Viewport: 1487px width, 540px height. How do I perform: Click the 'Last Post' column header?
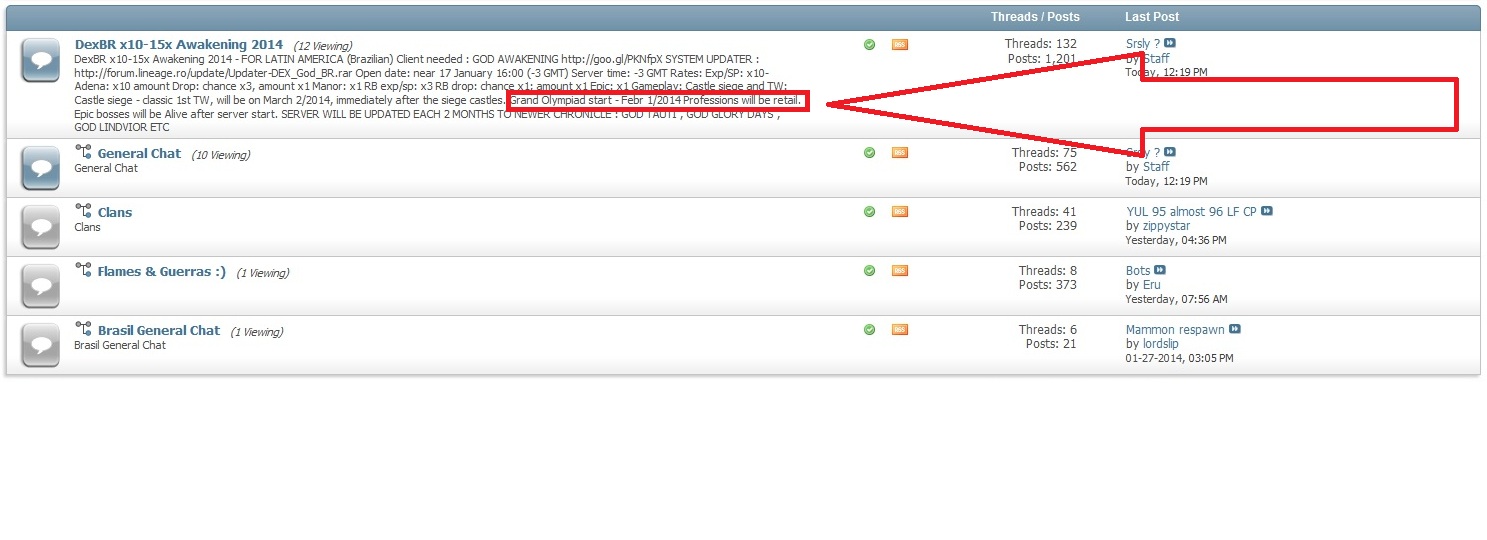click(x=1151, y=17)
